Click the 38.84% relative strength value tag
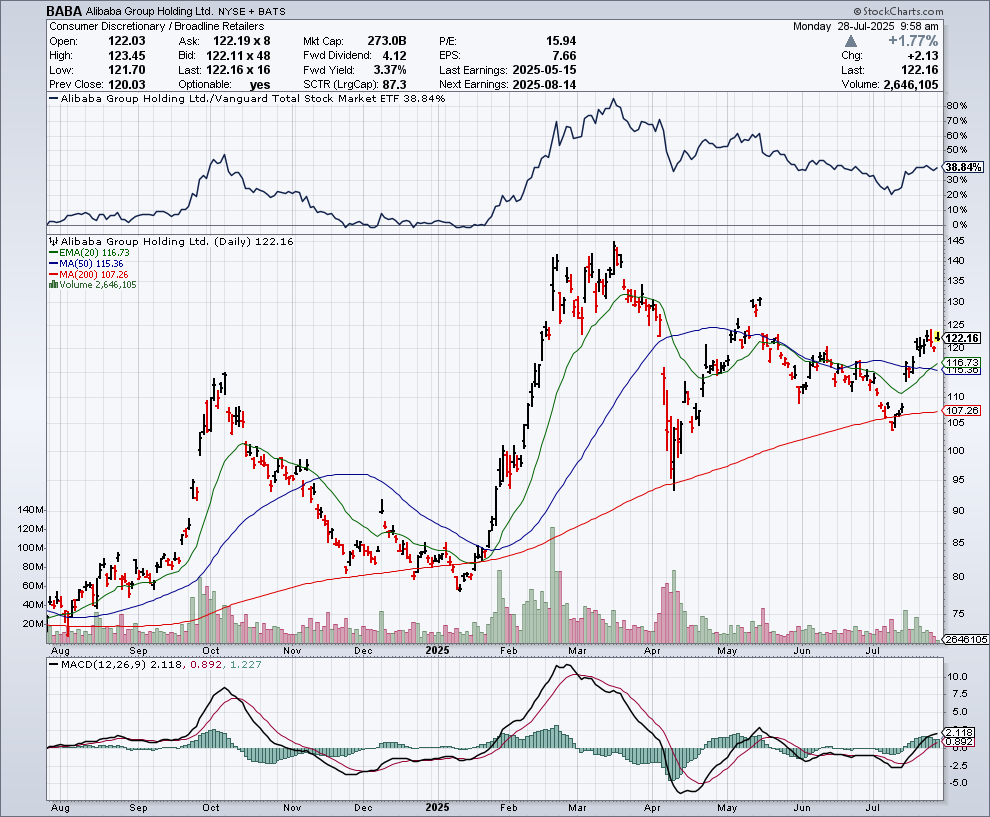Screen dimensions: 990x817 coord(963,167)
